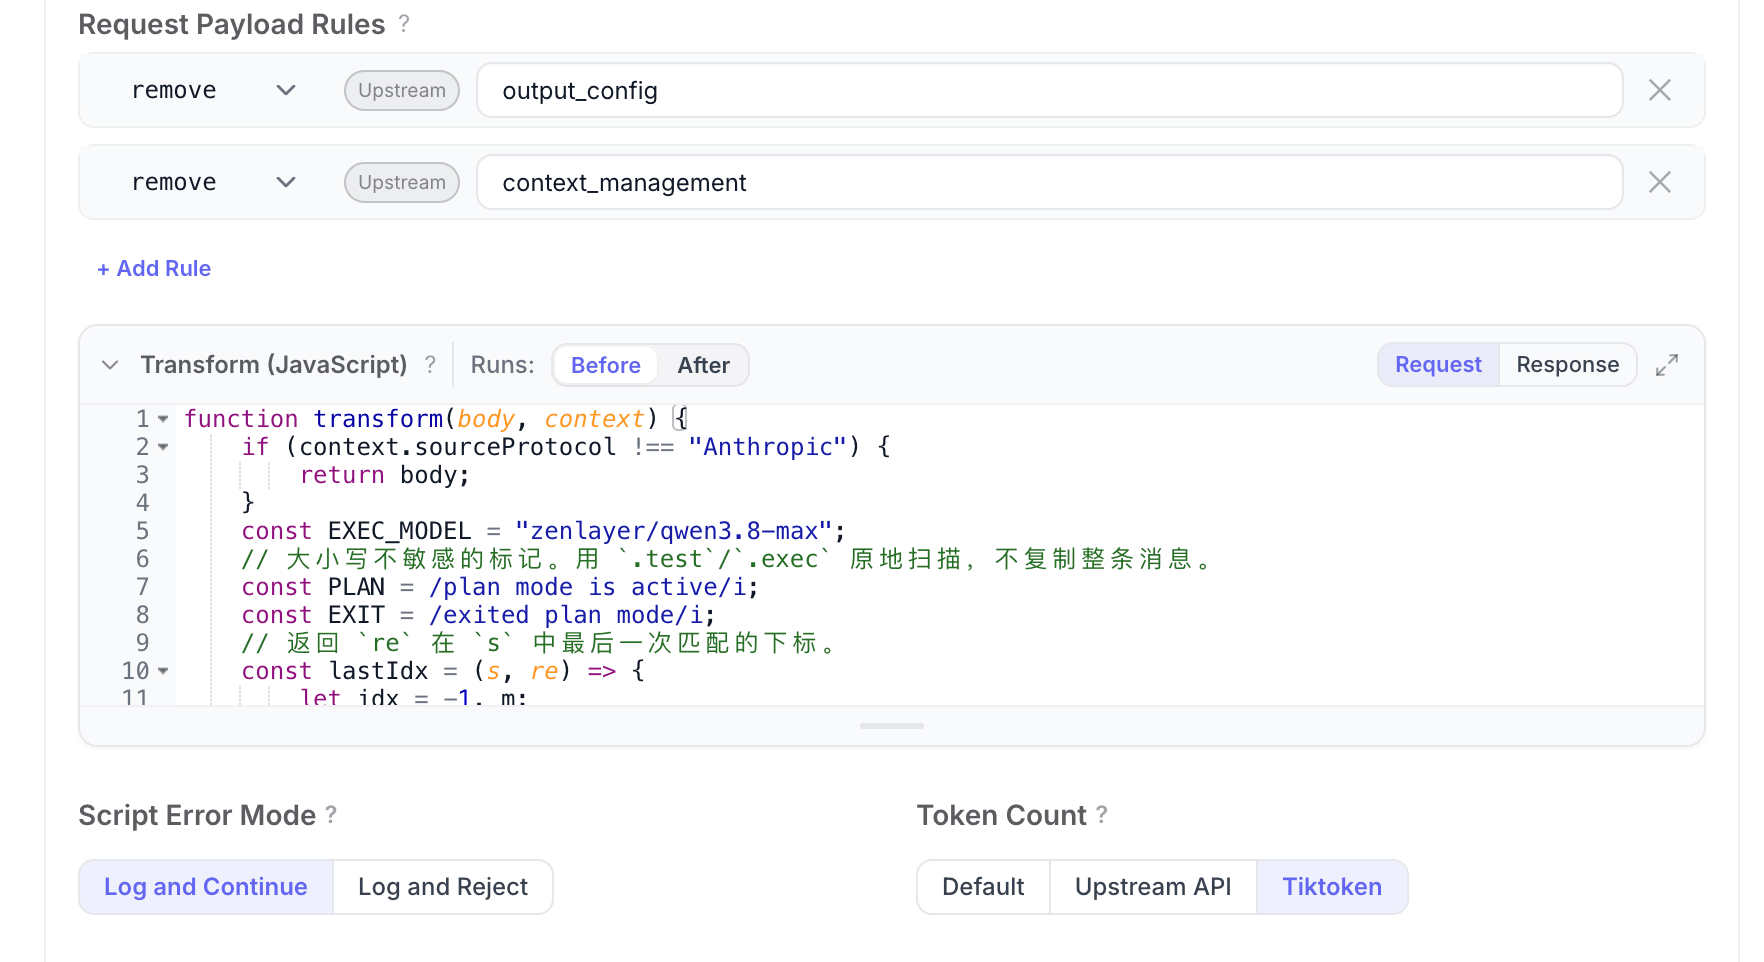This screenshot has height=962, width=1764.
Task: Choose Default token count
Action: [983, 887]
